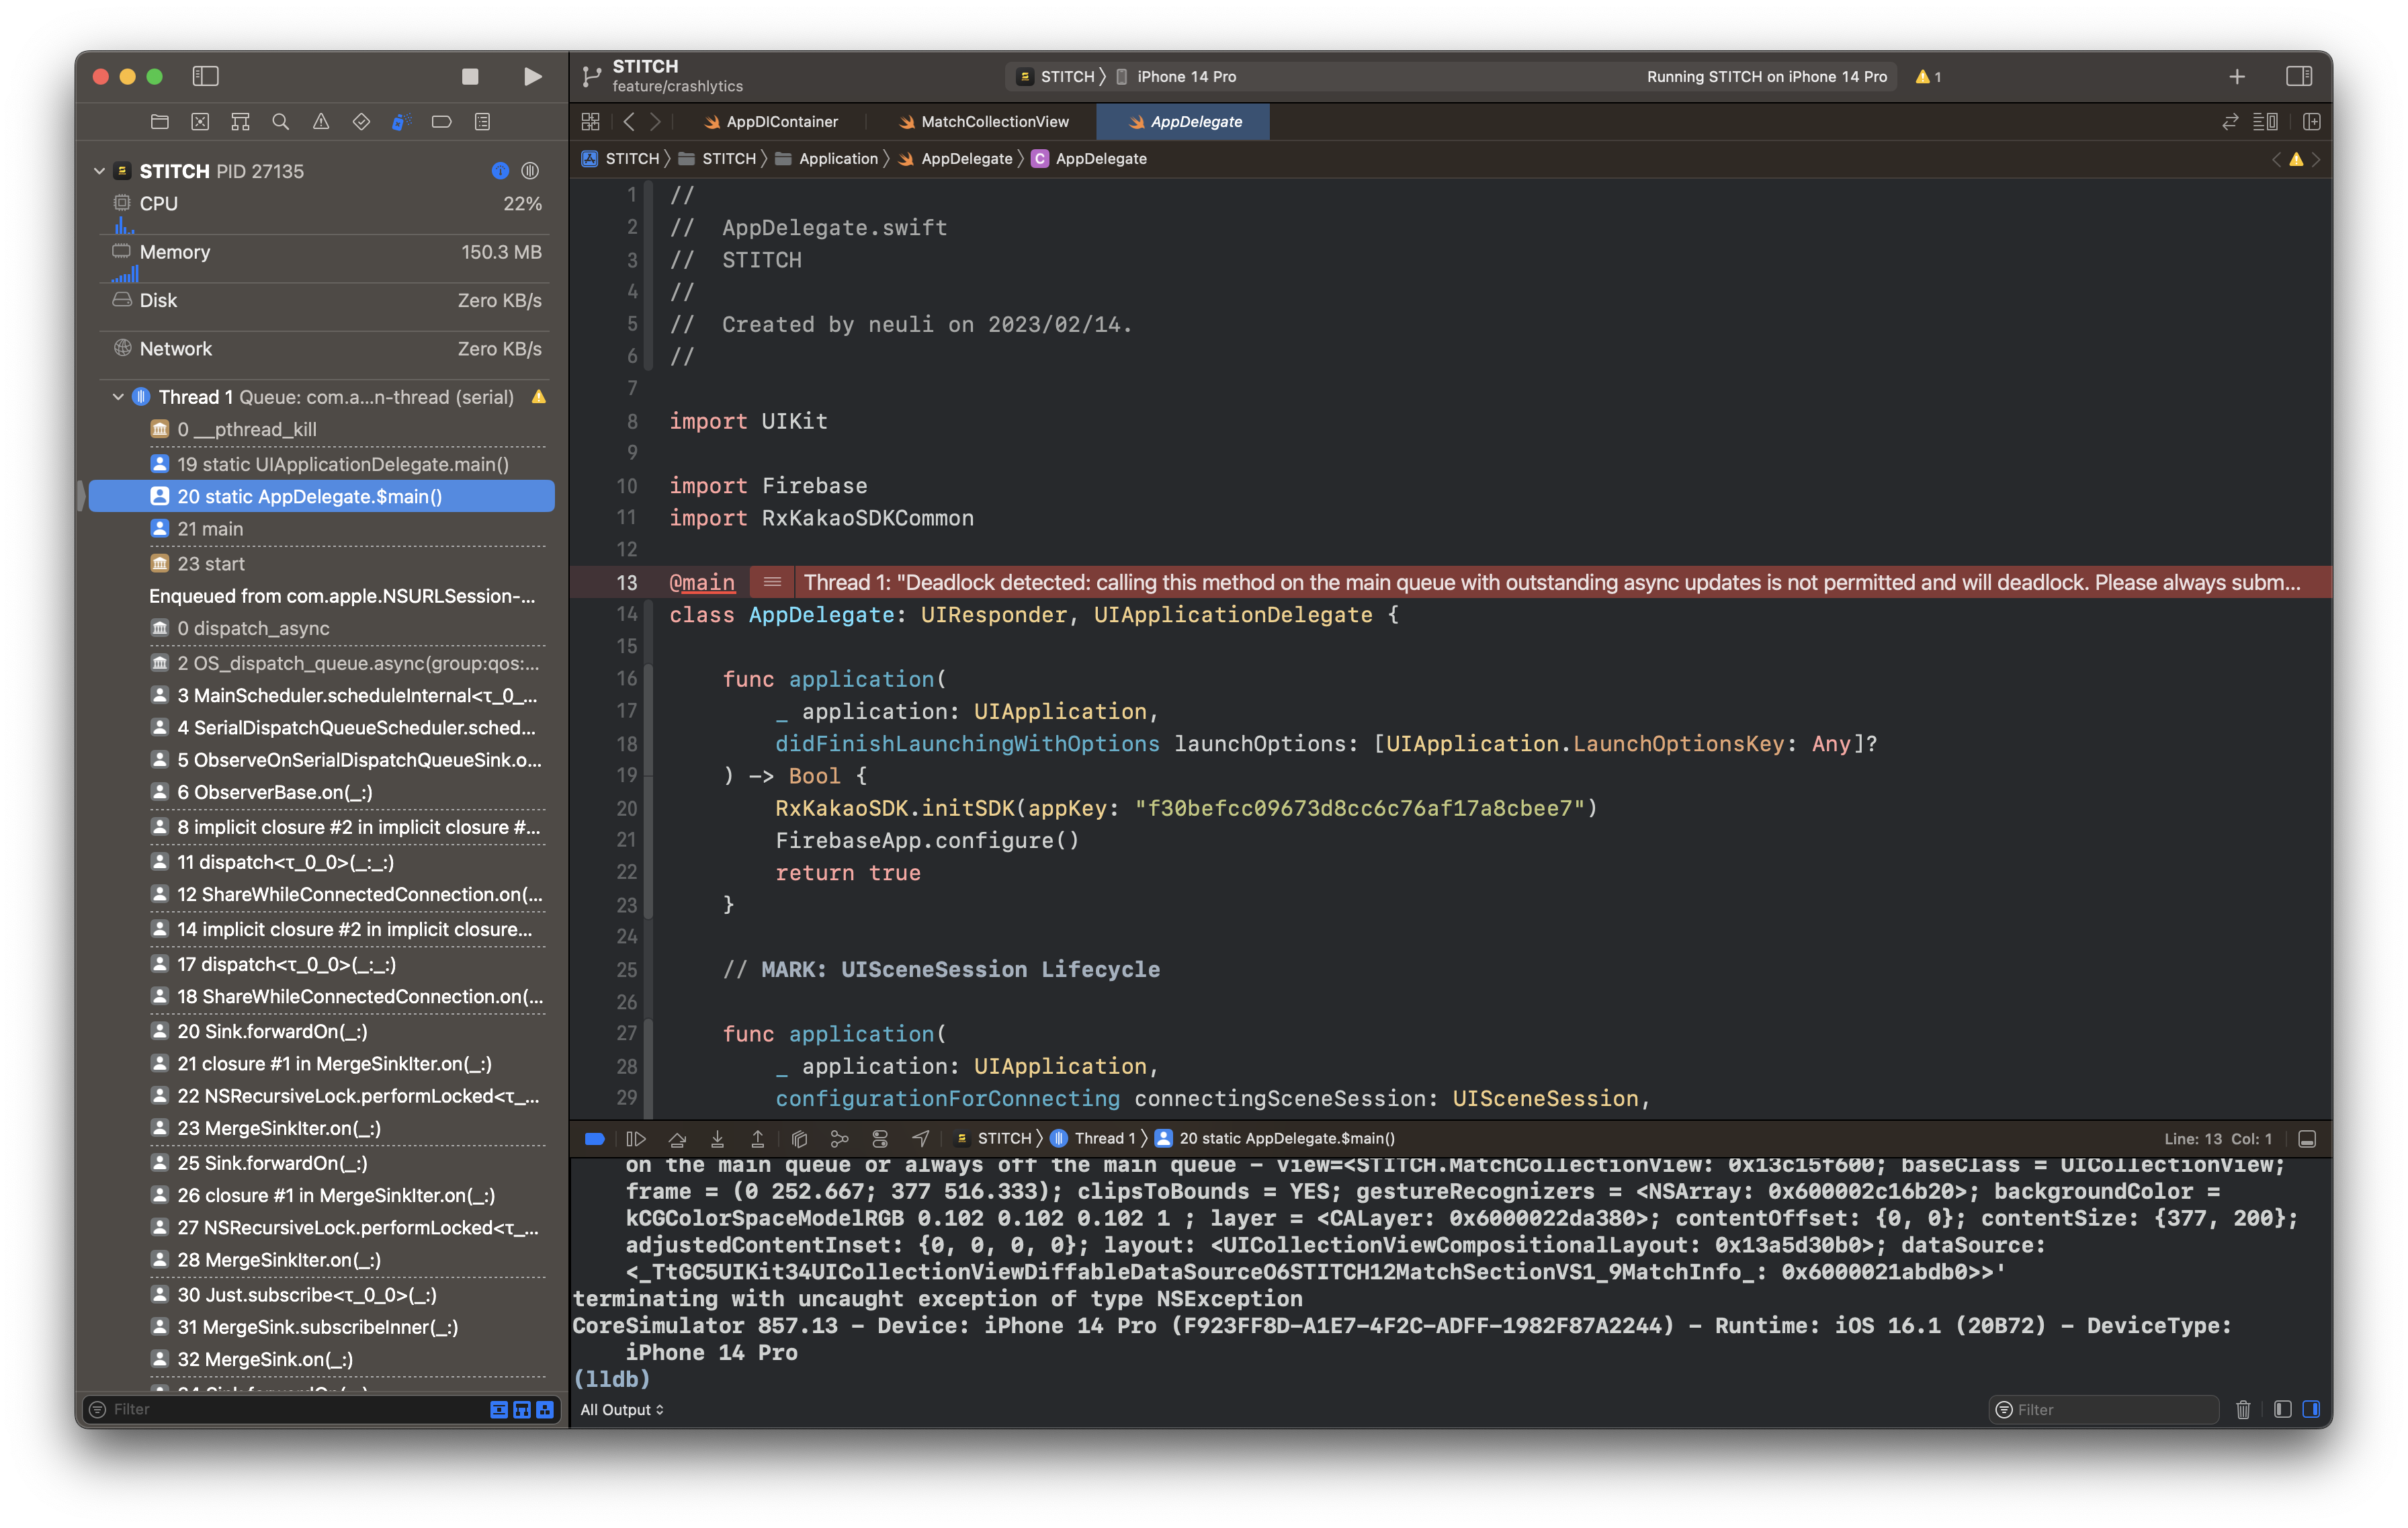Click the Step Into debug icon
The width and height of the screenshot is (2408, 1528).
[717, 1138]
